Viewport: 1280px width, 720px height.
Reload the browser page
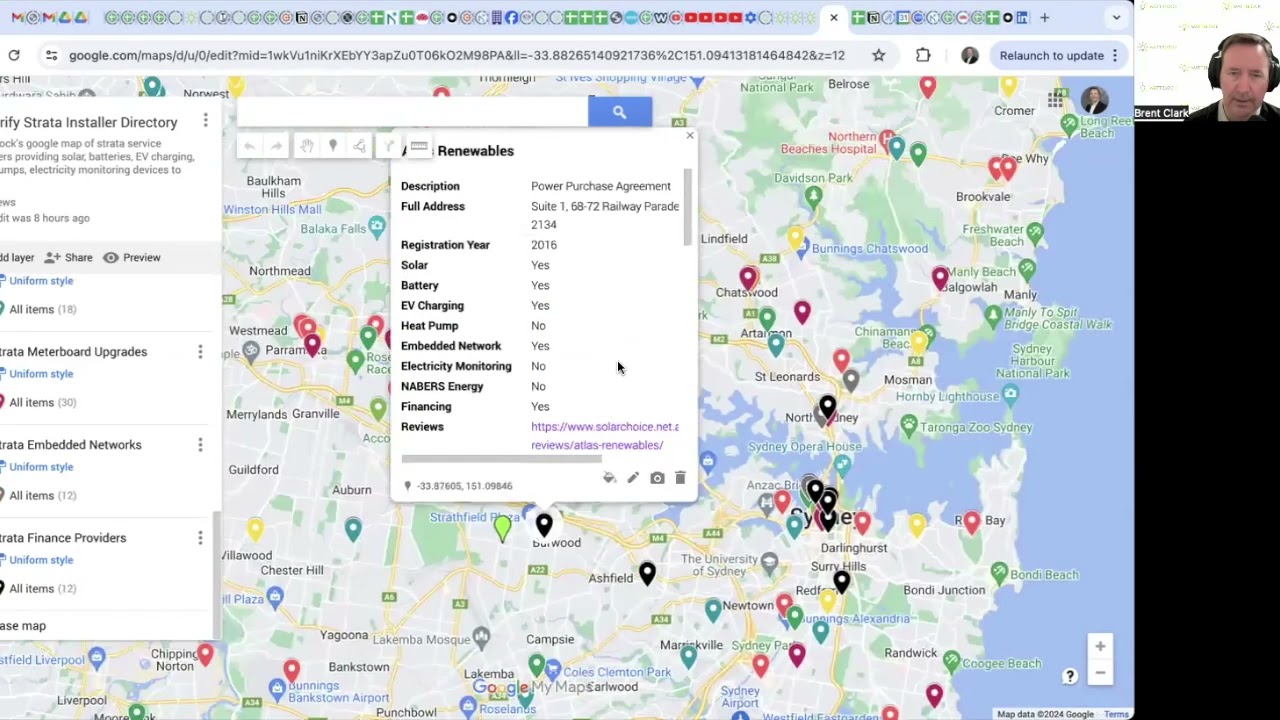[14, 55]
